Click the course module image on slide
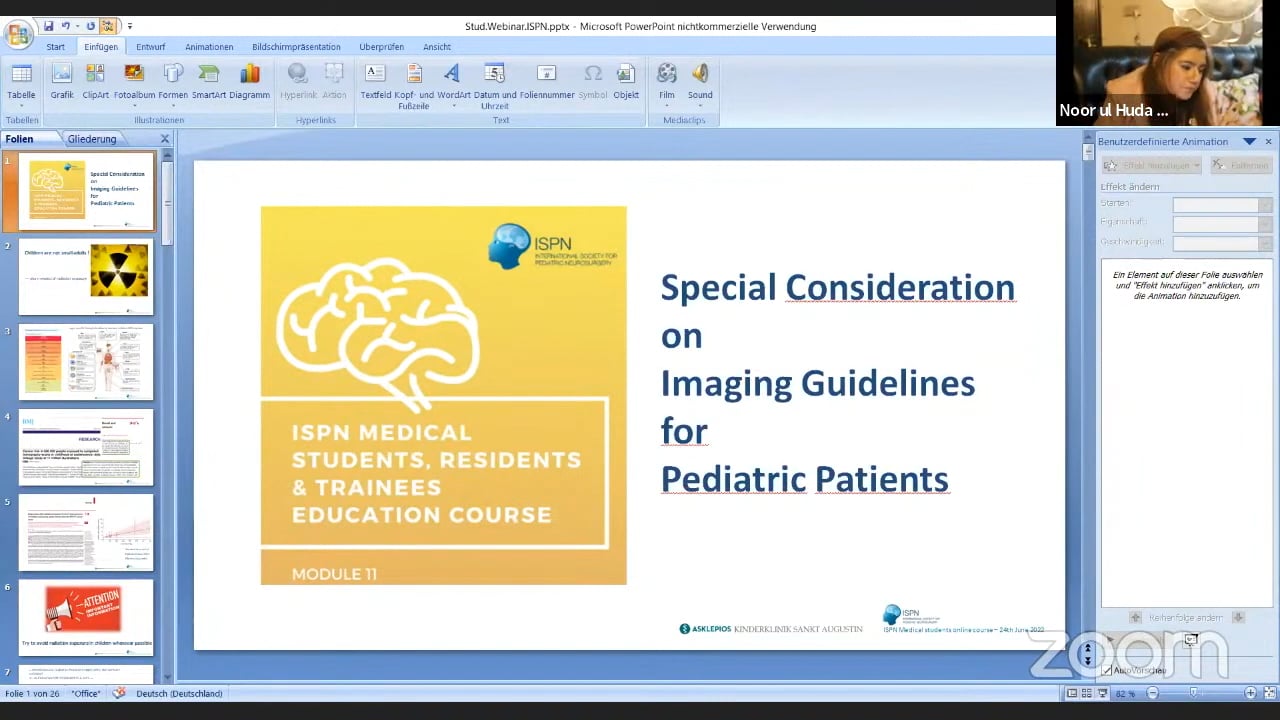Image resolution: width=1280 pixels, height=720 pixels. tap(443, 395)
